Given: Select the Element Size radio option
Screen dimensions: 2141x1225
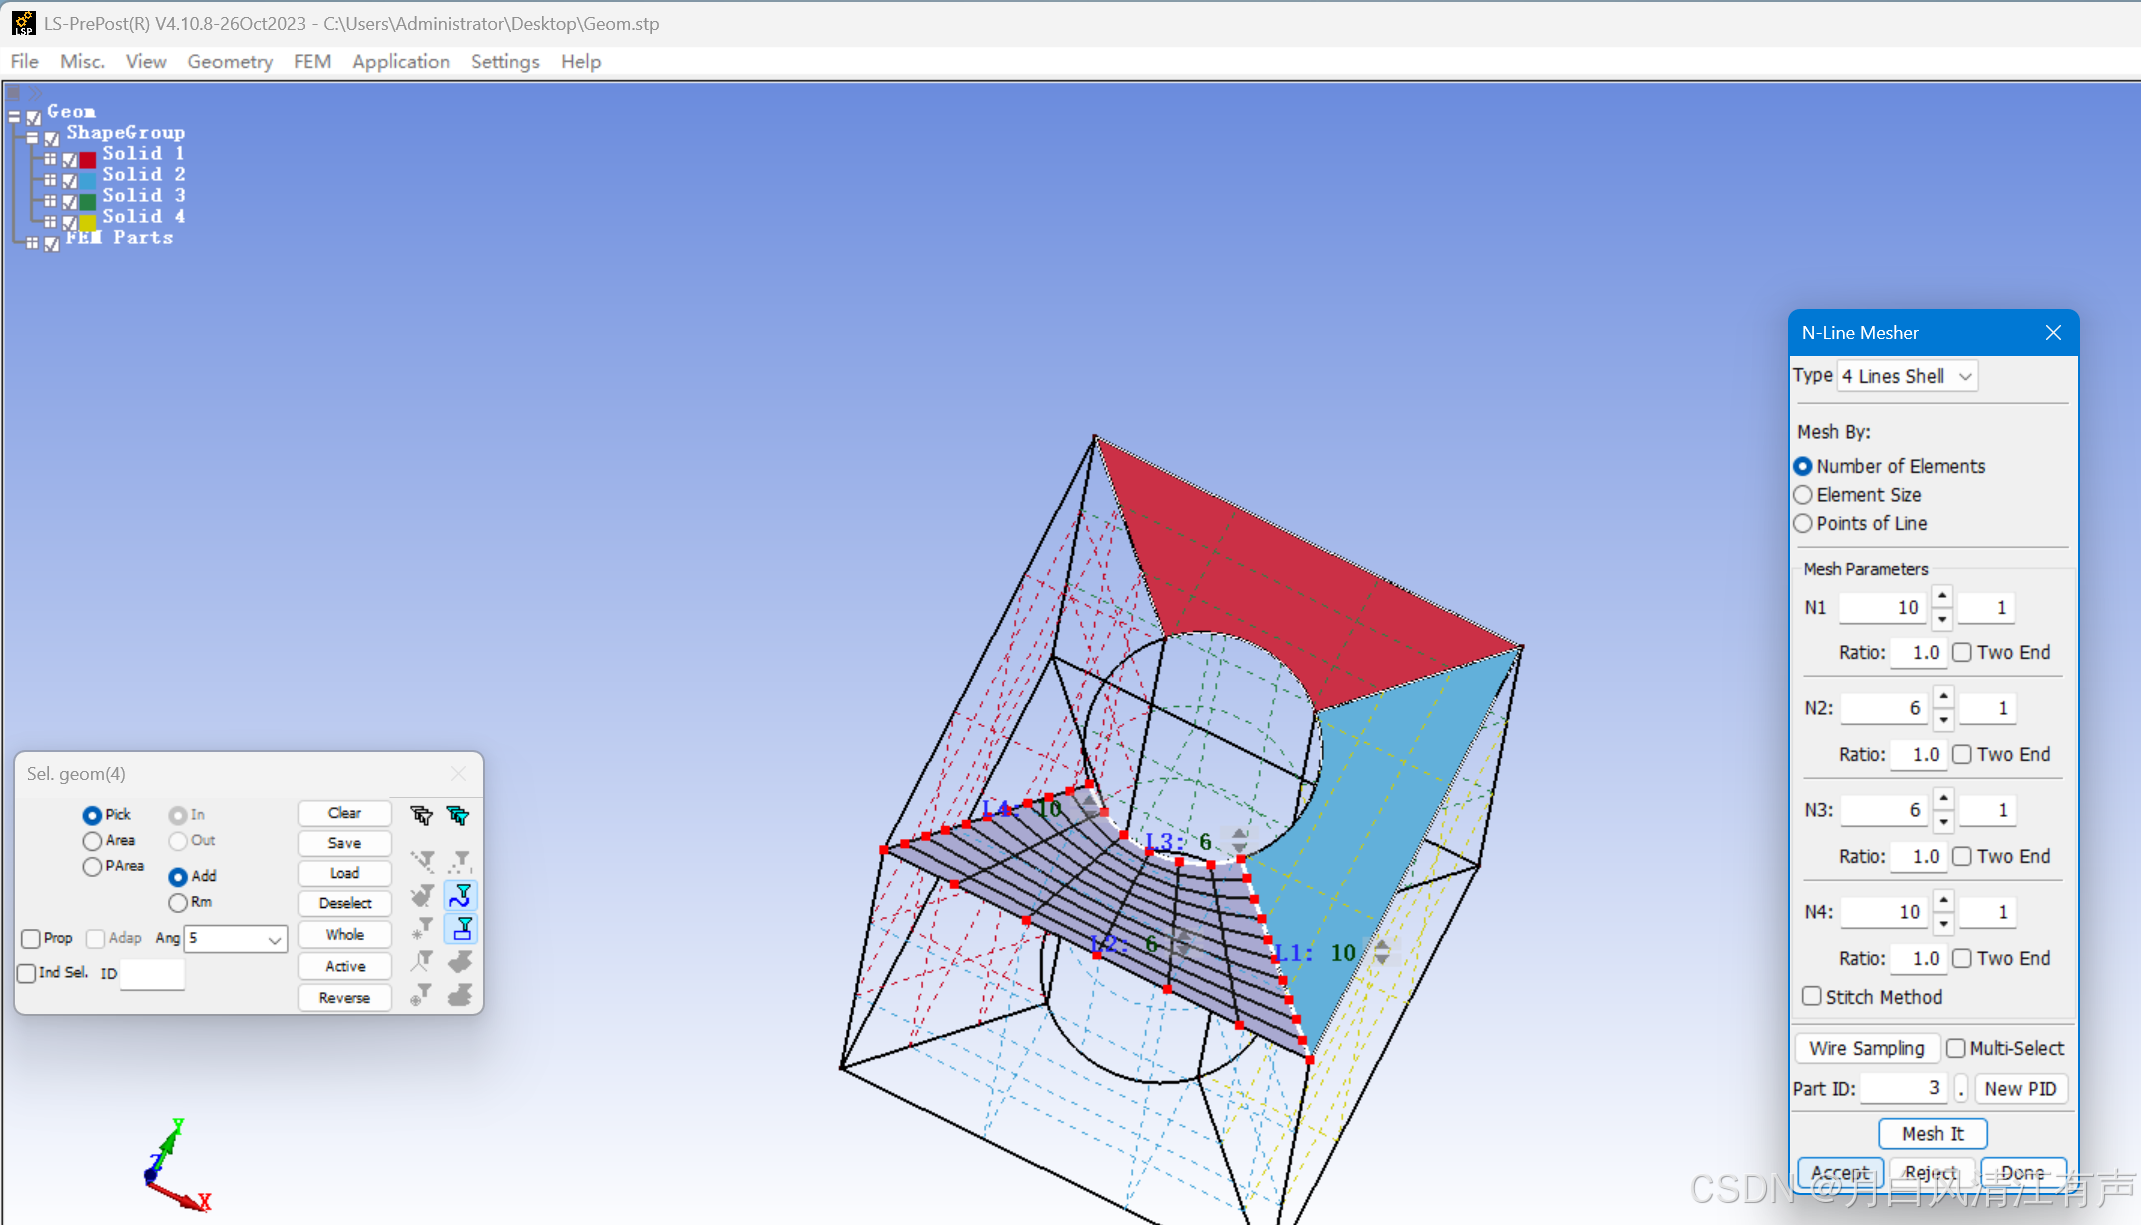Looking at the screenshot, I should tap(1803, 495).
